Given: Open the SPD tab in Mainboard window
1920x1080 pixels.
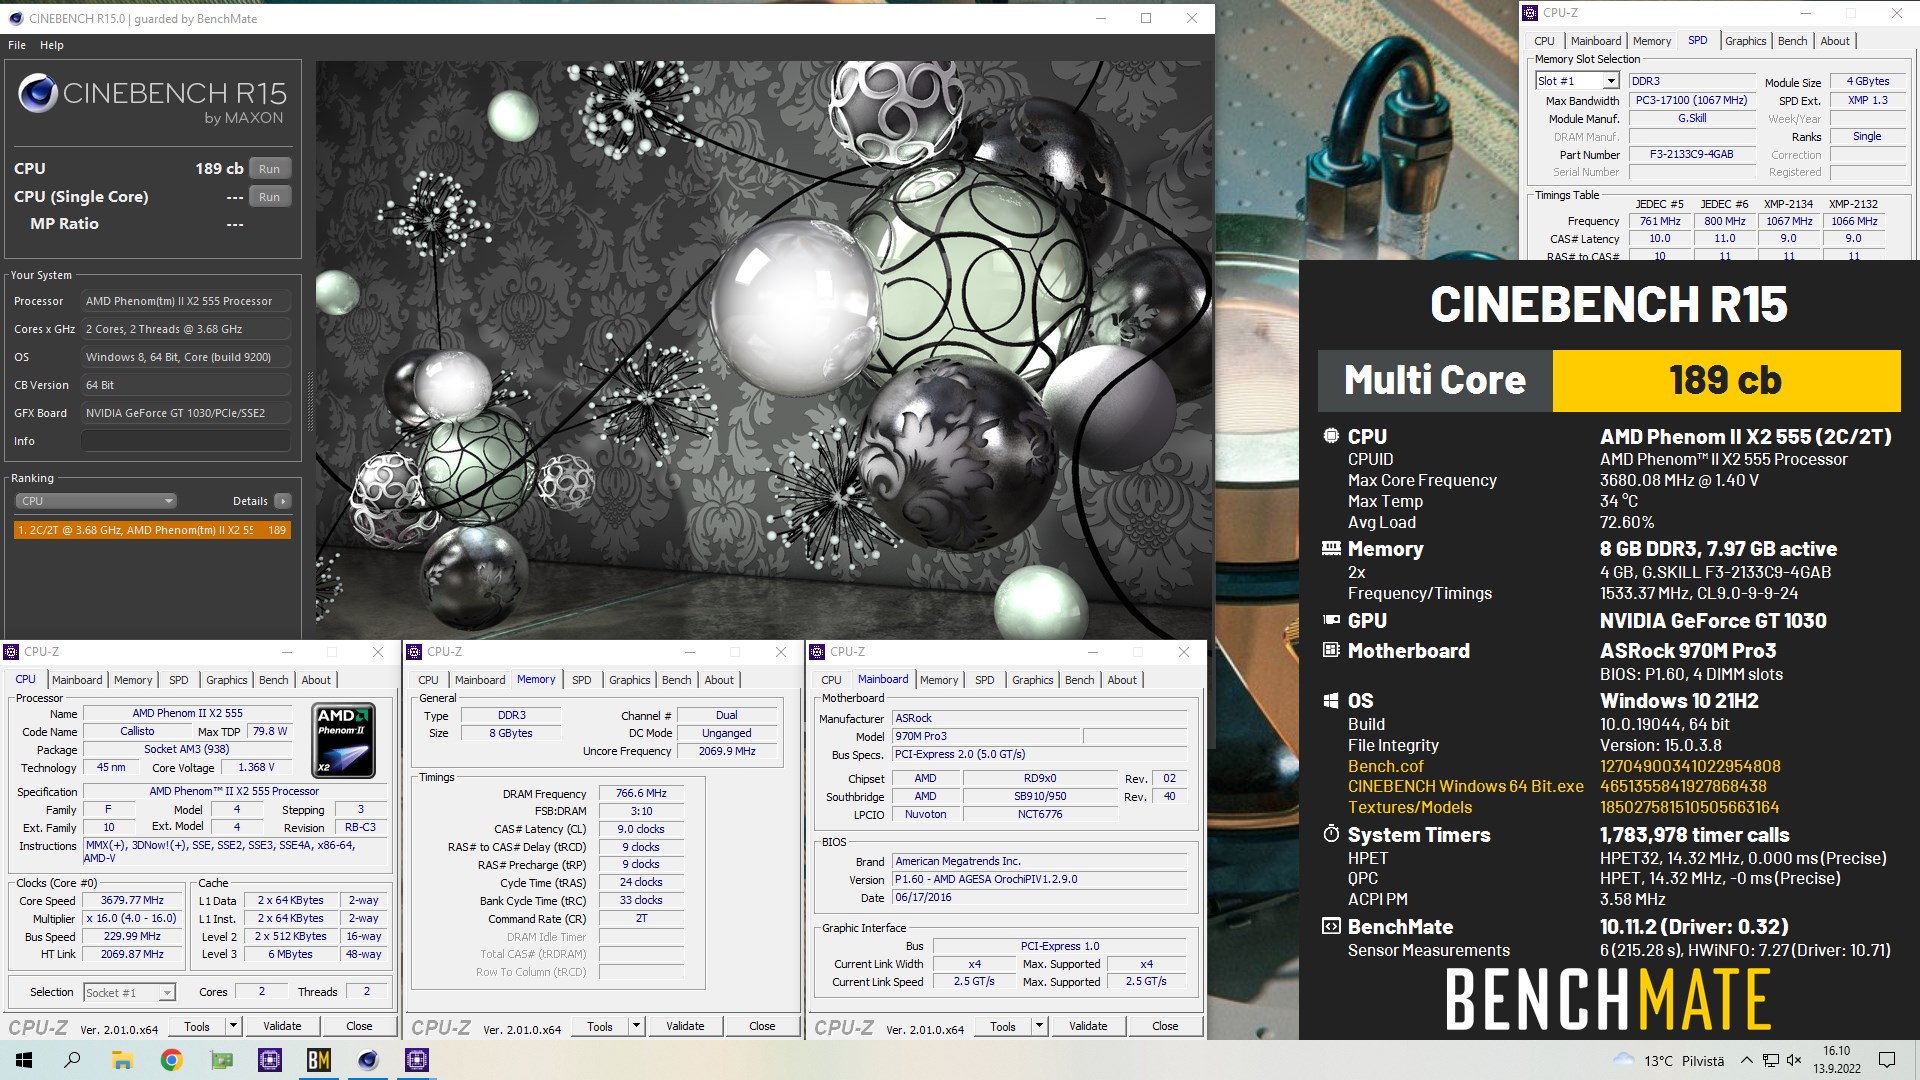Looking at the screenshot, I should [x=985, y=680].
